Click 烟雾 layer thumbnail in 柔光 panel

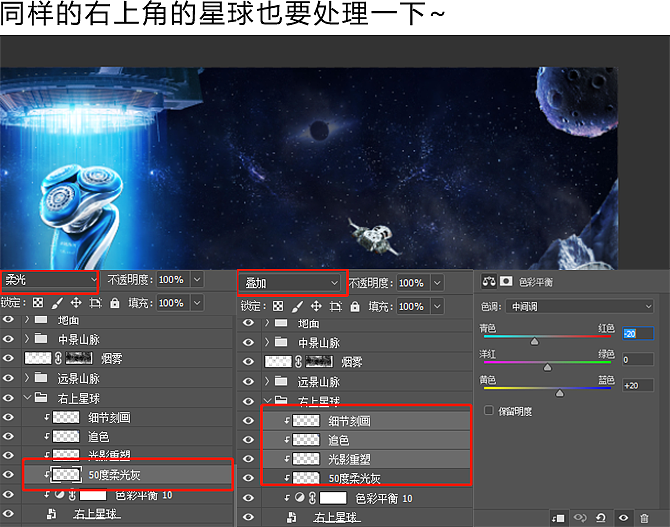point(38,358)
